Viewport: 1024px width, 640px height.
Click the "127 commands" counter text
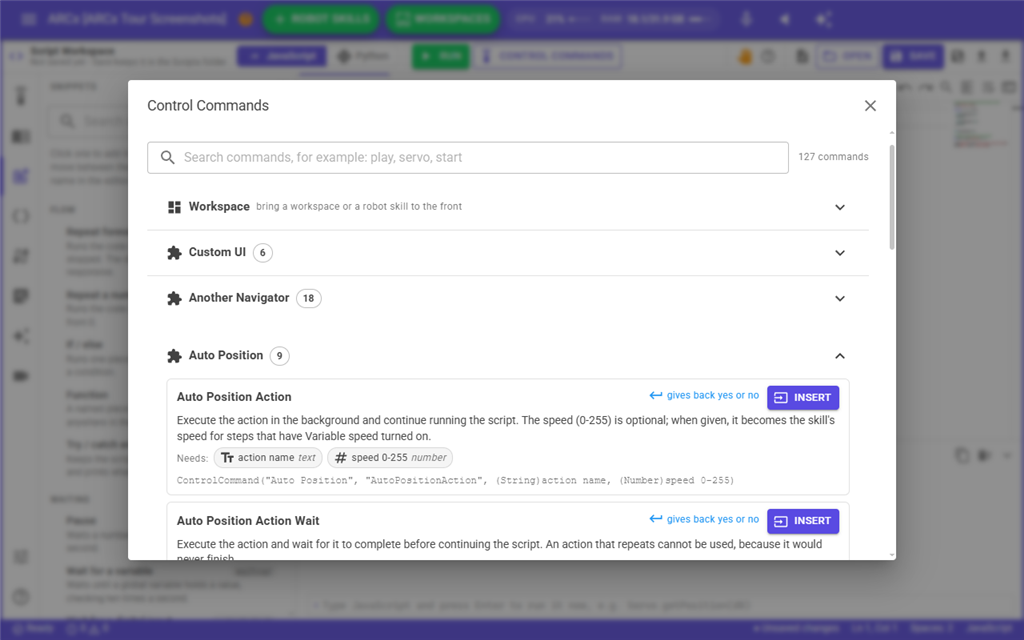click(x=833, y=157)
